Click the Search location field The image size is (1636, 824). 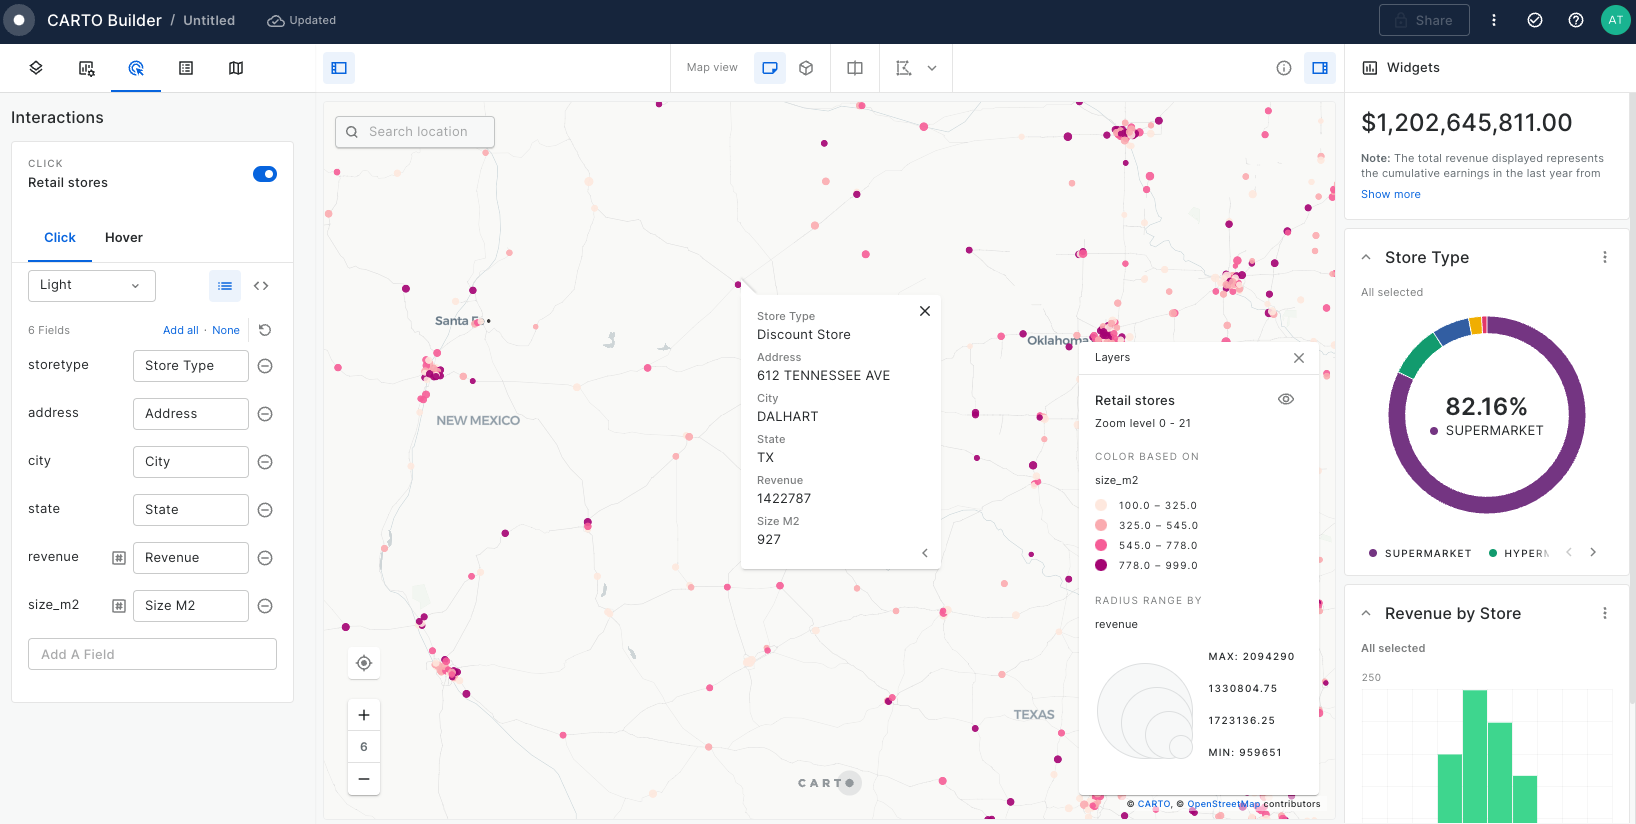pos(416,131)
